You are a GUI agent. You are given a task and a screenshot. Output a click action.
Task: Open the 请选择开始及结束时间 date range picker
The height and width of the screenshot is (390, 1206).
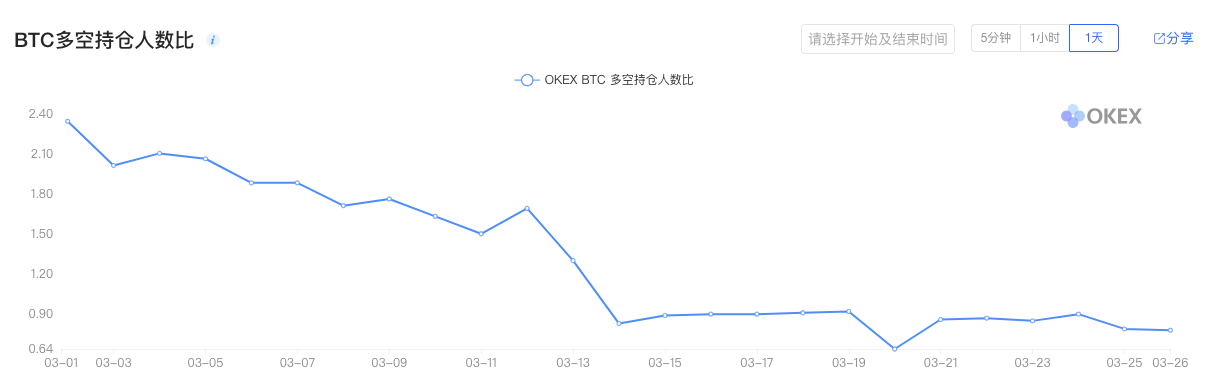(878, 39)
